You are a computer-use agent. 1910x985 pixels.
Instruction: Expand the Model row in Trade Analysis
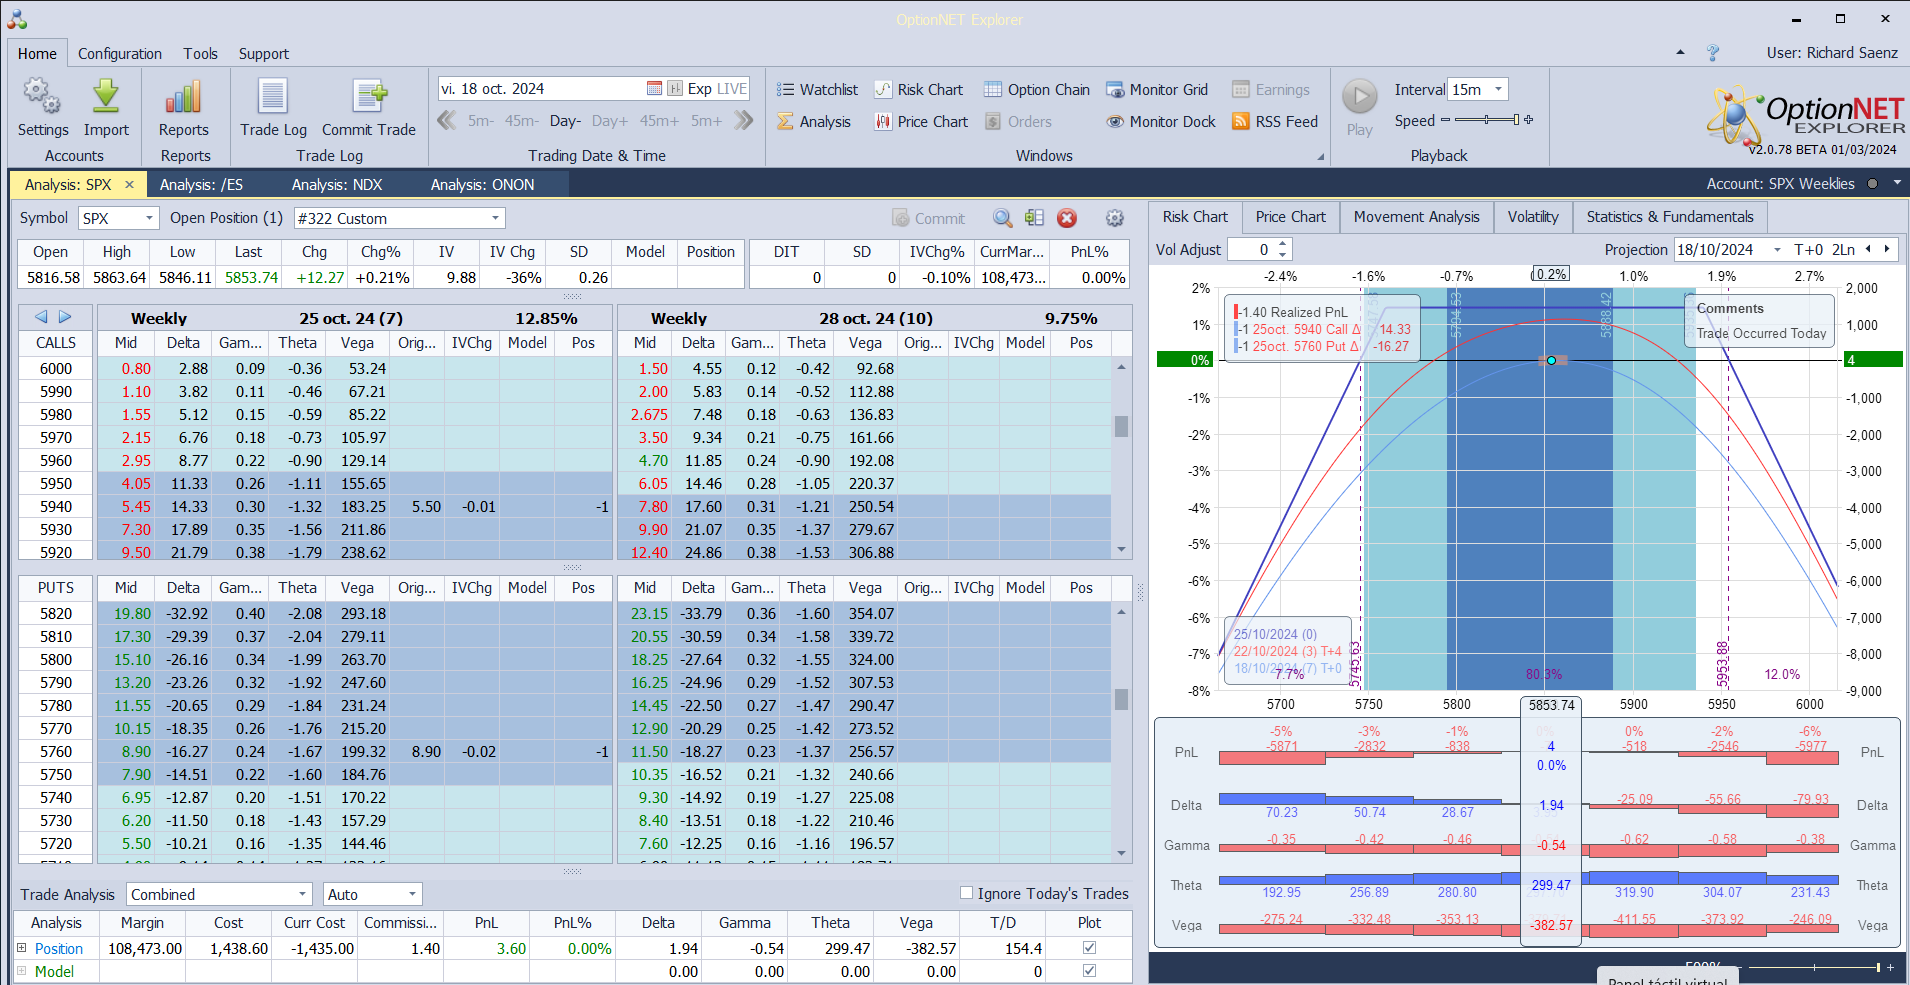click(21, 970)
